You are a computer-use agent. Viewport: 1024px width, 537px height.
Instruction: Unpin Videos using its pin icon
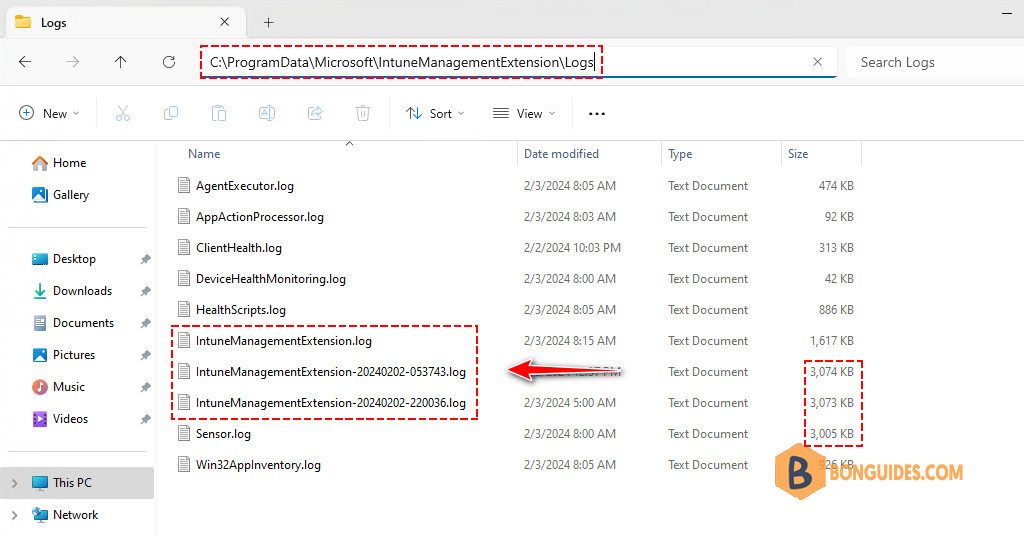pyautogui.click(x=145, y=419)
